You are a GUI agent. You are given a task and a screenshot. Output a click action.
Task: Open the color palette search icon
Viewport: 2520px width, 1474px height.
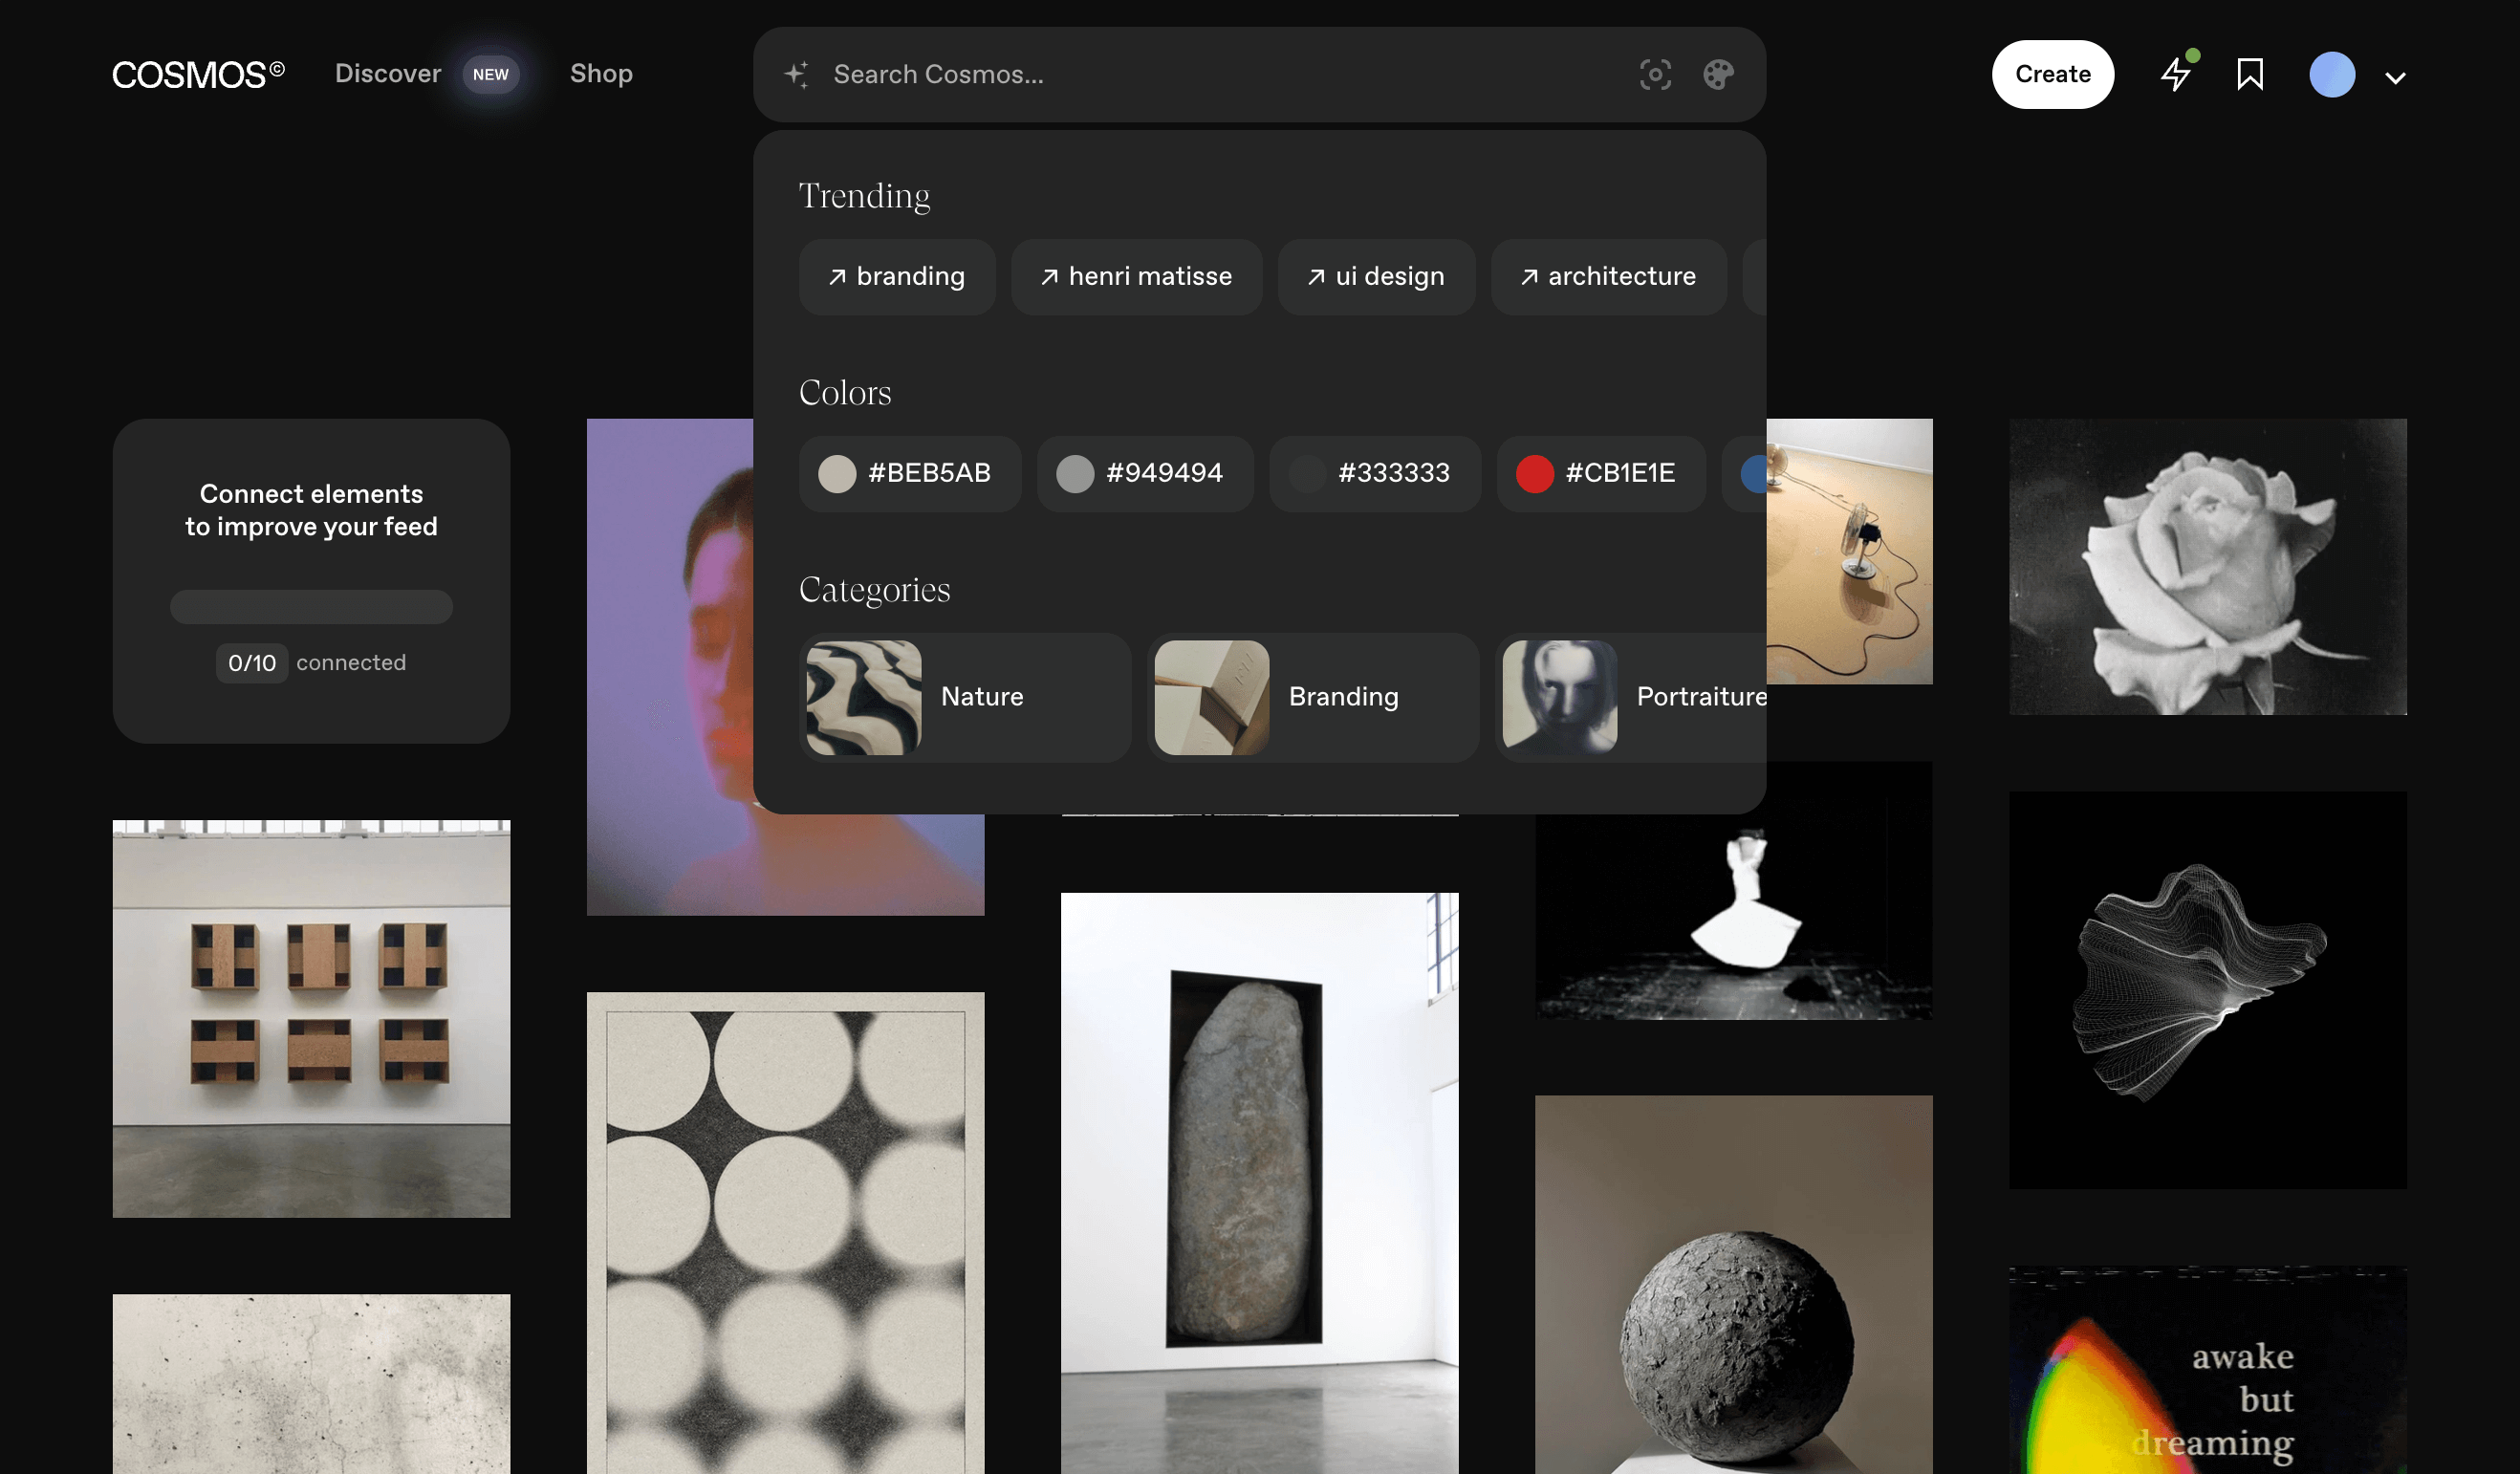tap(1718, 74)
